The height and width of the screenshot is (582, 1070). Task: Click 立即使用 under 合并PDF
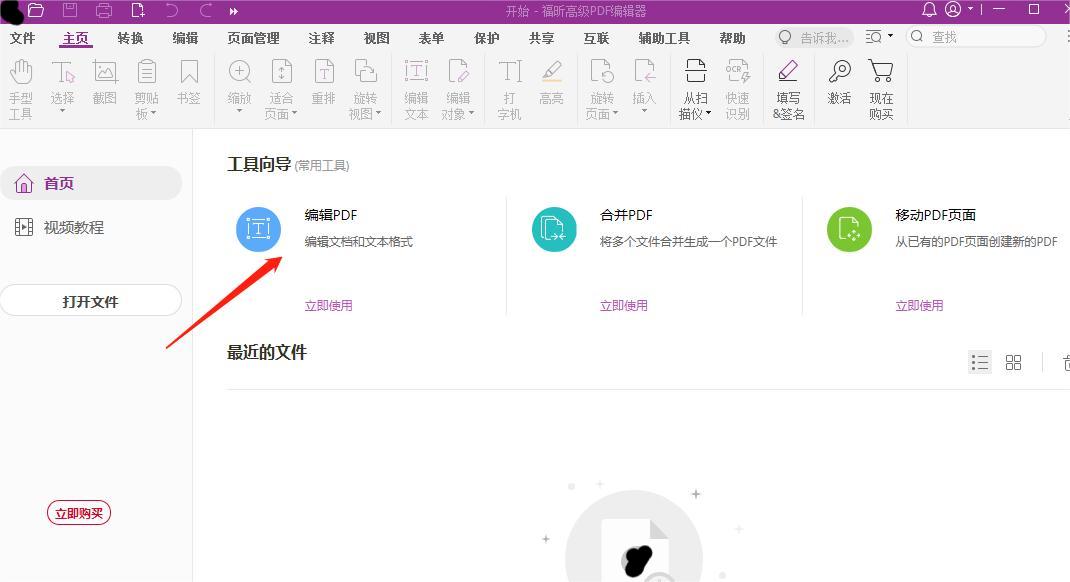pyautogui.click(x=624, y=305)
